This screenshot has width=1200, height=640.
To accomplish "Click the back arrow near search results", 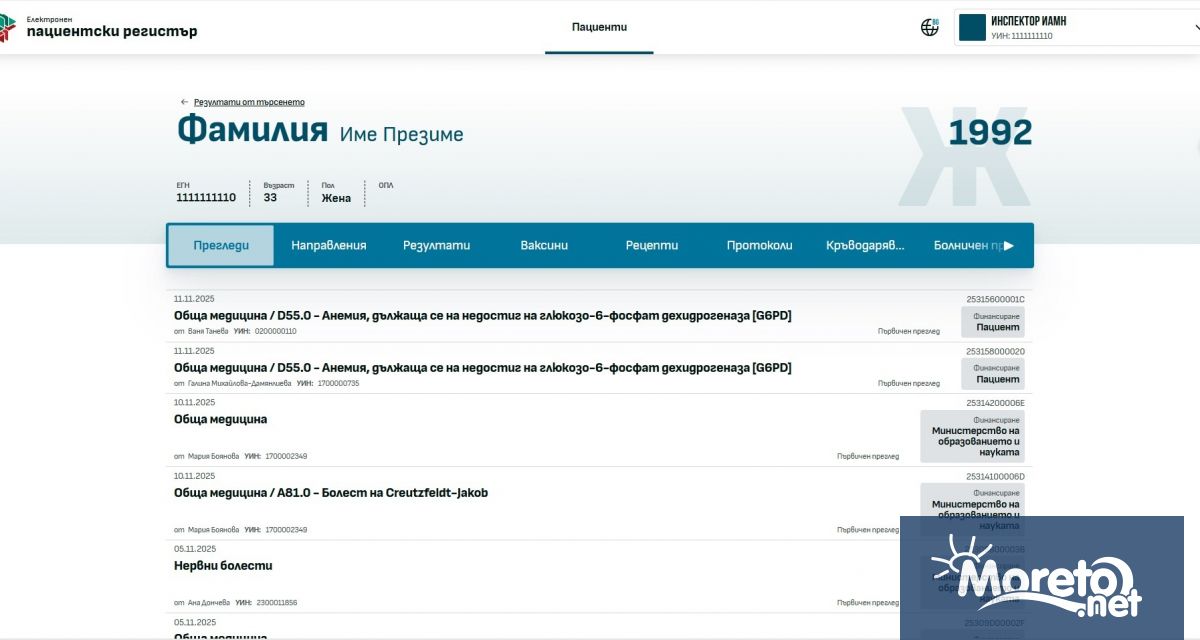I will pos(183,101).
